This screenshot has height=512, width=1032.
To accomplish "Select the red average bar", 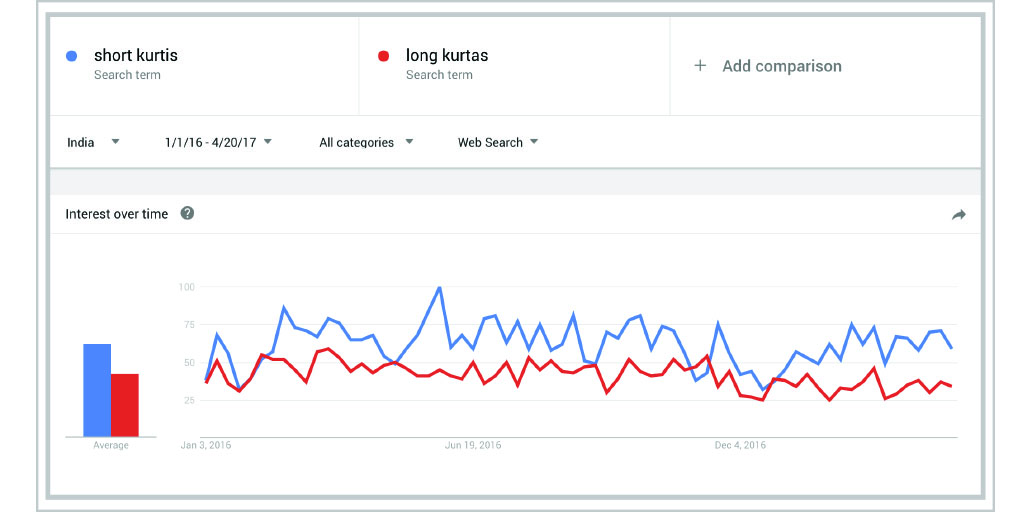I will (x=125, y=404).
